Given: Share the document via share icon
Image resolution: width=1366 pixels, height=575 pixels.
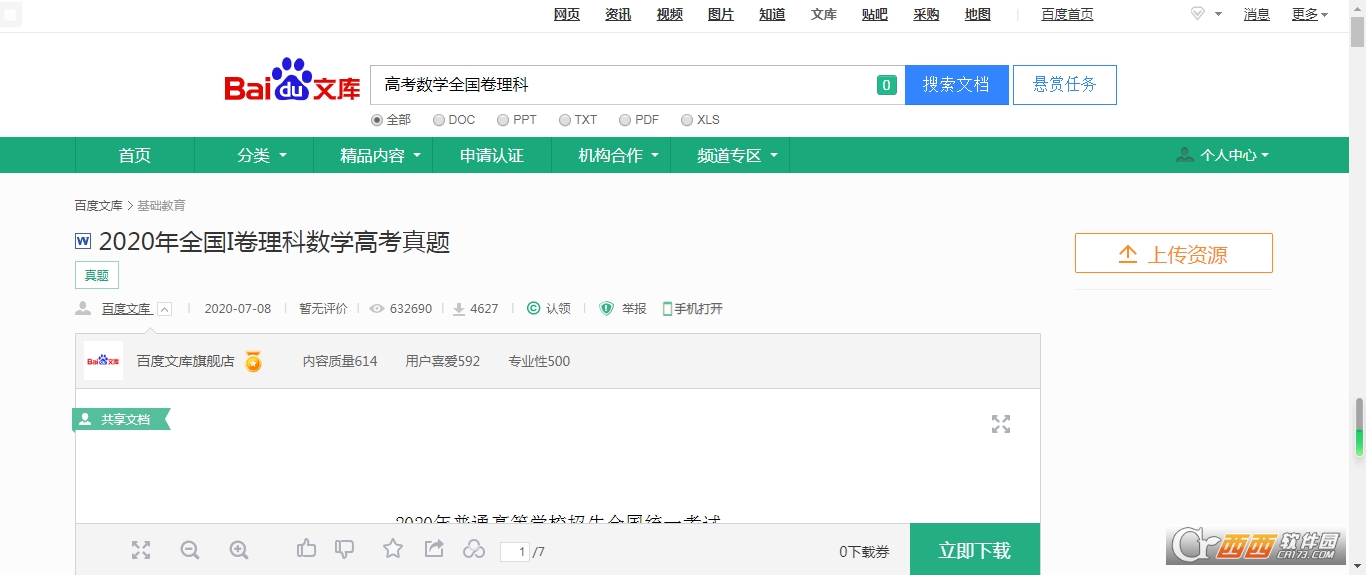Looking at the screenshot, I should tap(434, 548).
